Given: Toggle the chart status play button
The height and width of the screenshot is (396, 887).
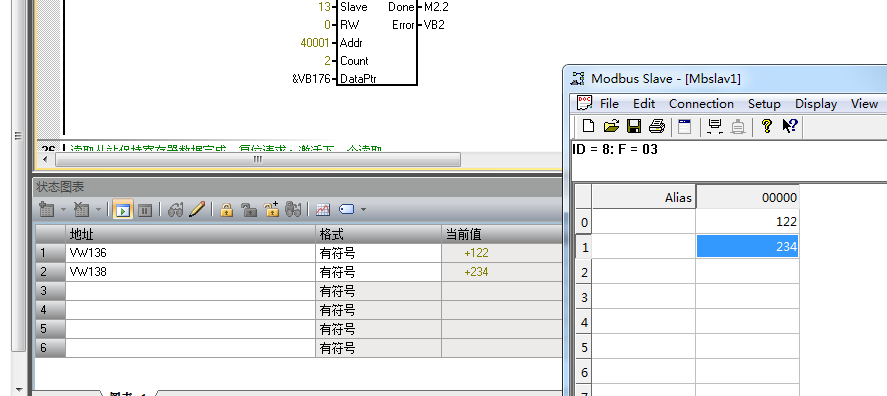Looking at the screenshot, I should (x=123, y=210).
